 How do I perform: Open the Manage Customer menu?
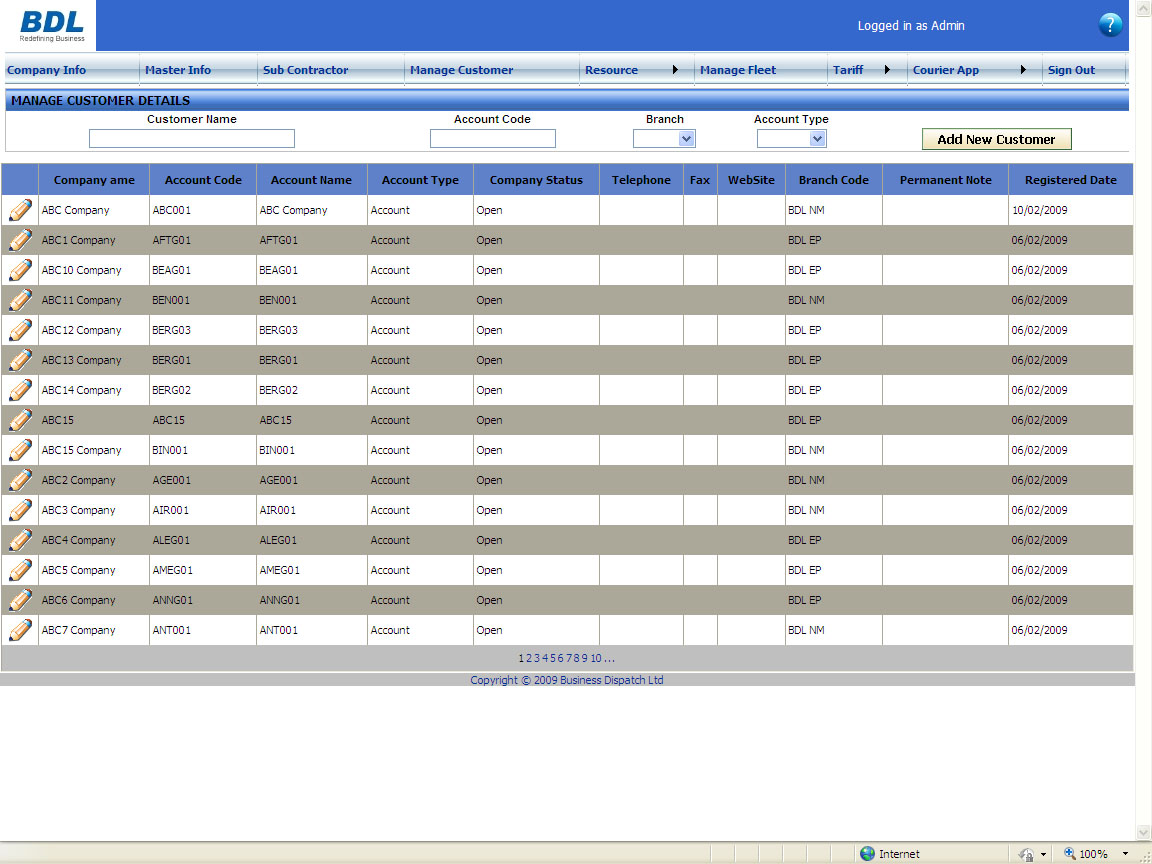[x=461, y=70]
